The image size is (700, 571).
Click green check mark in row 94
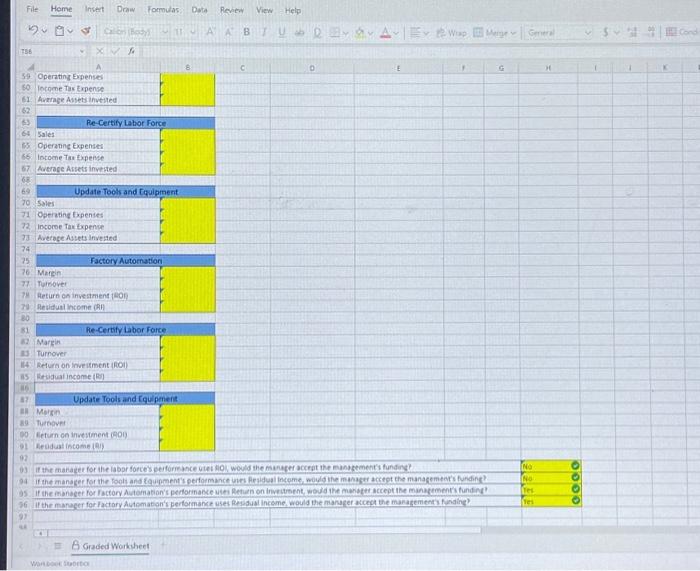575,477
